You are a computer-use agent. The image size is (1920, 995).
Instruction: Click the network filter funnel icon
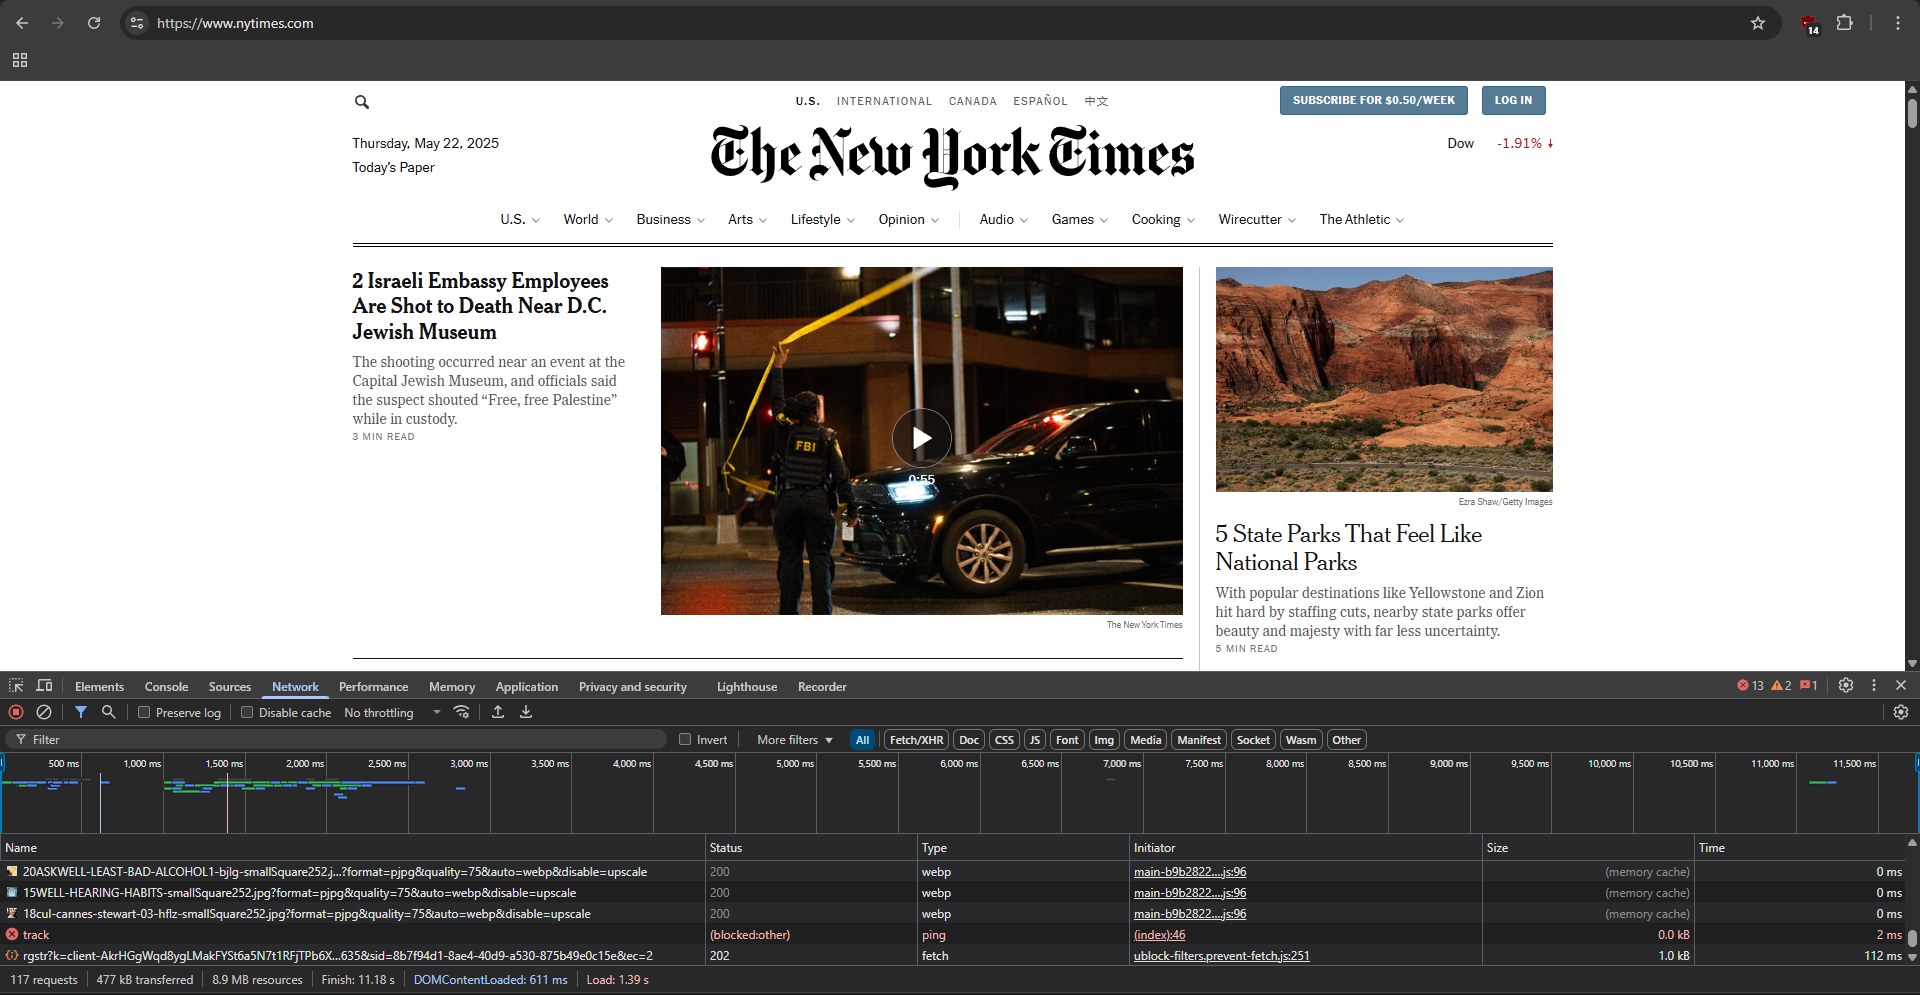coord(81,712)
